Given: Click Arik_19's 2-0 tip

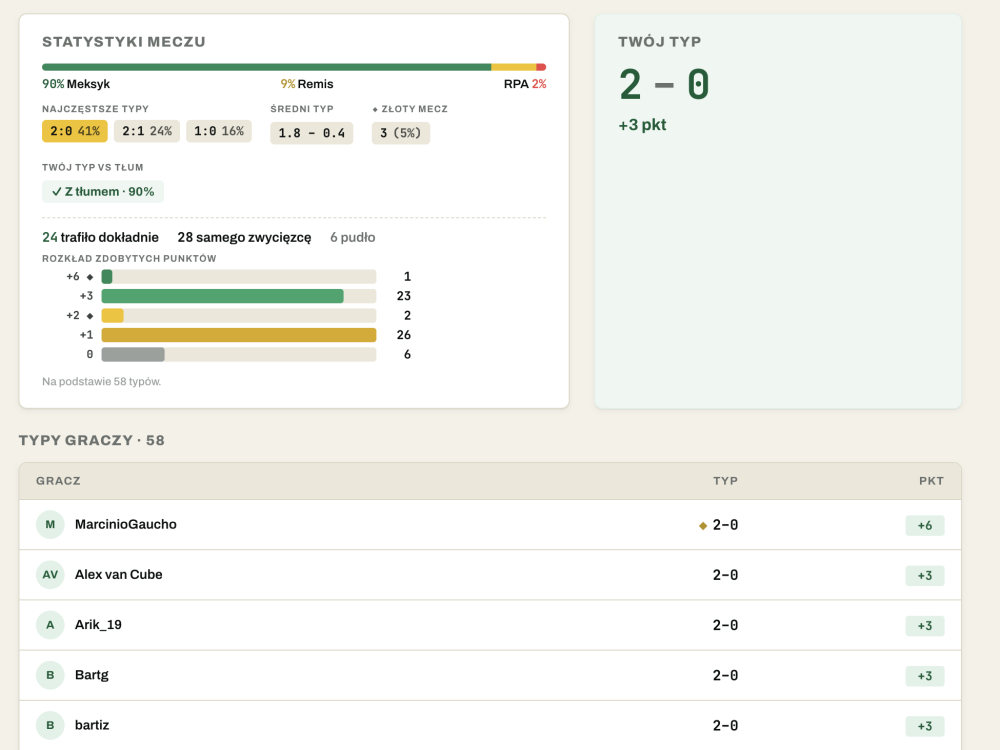Looking at the screenshot, I should pos(725,626).
